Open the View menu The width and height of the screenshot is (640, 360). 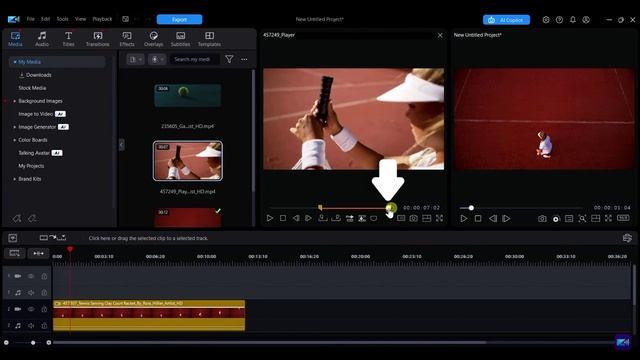click(x=80, y=19)
